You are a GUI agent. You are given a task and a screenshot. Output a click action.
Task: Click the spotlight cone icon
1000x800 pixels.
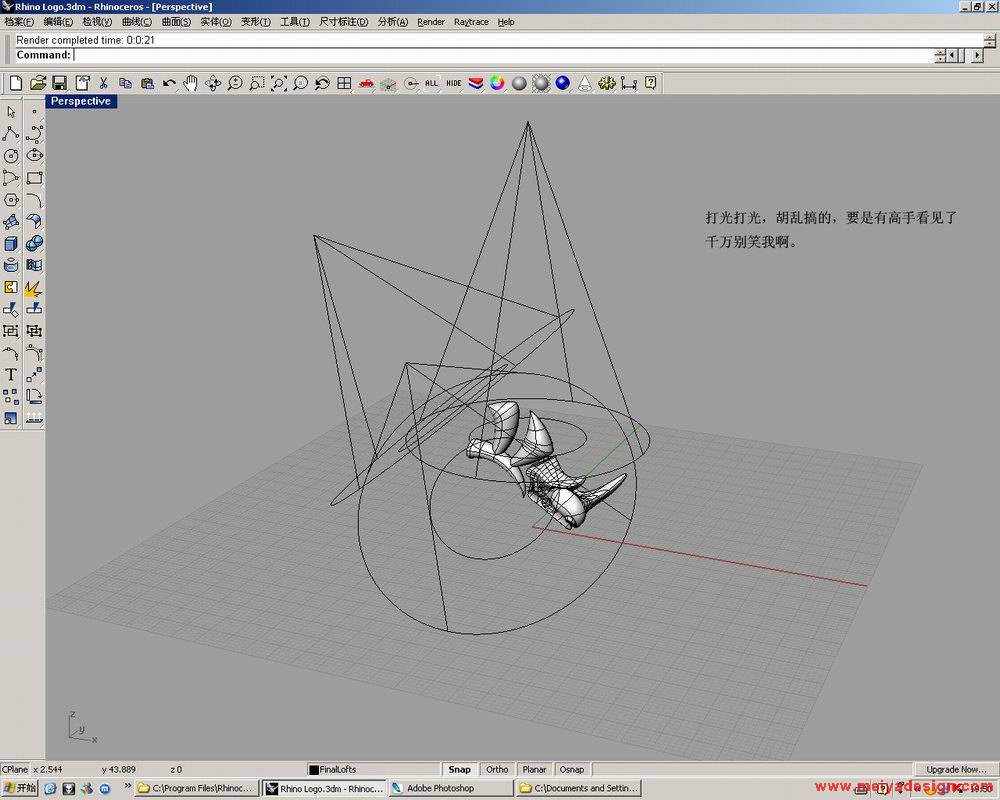585,83
